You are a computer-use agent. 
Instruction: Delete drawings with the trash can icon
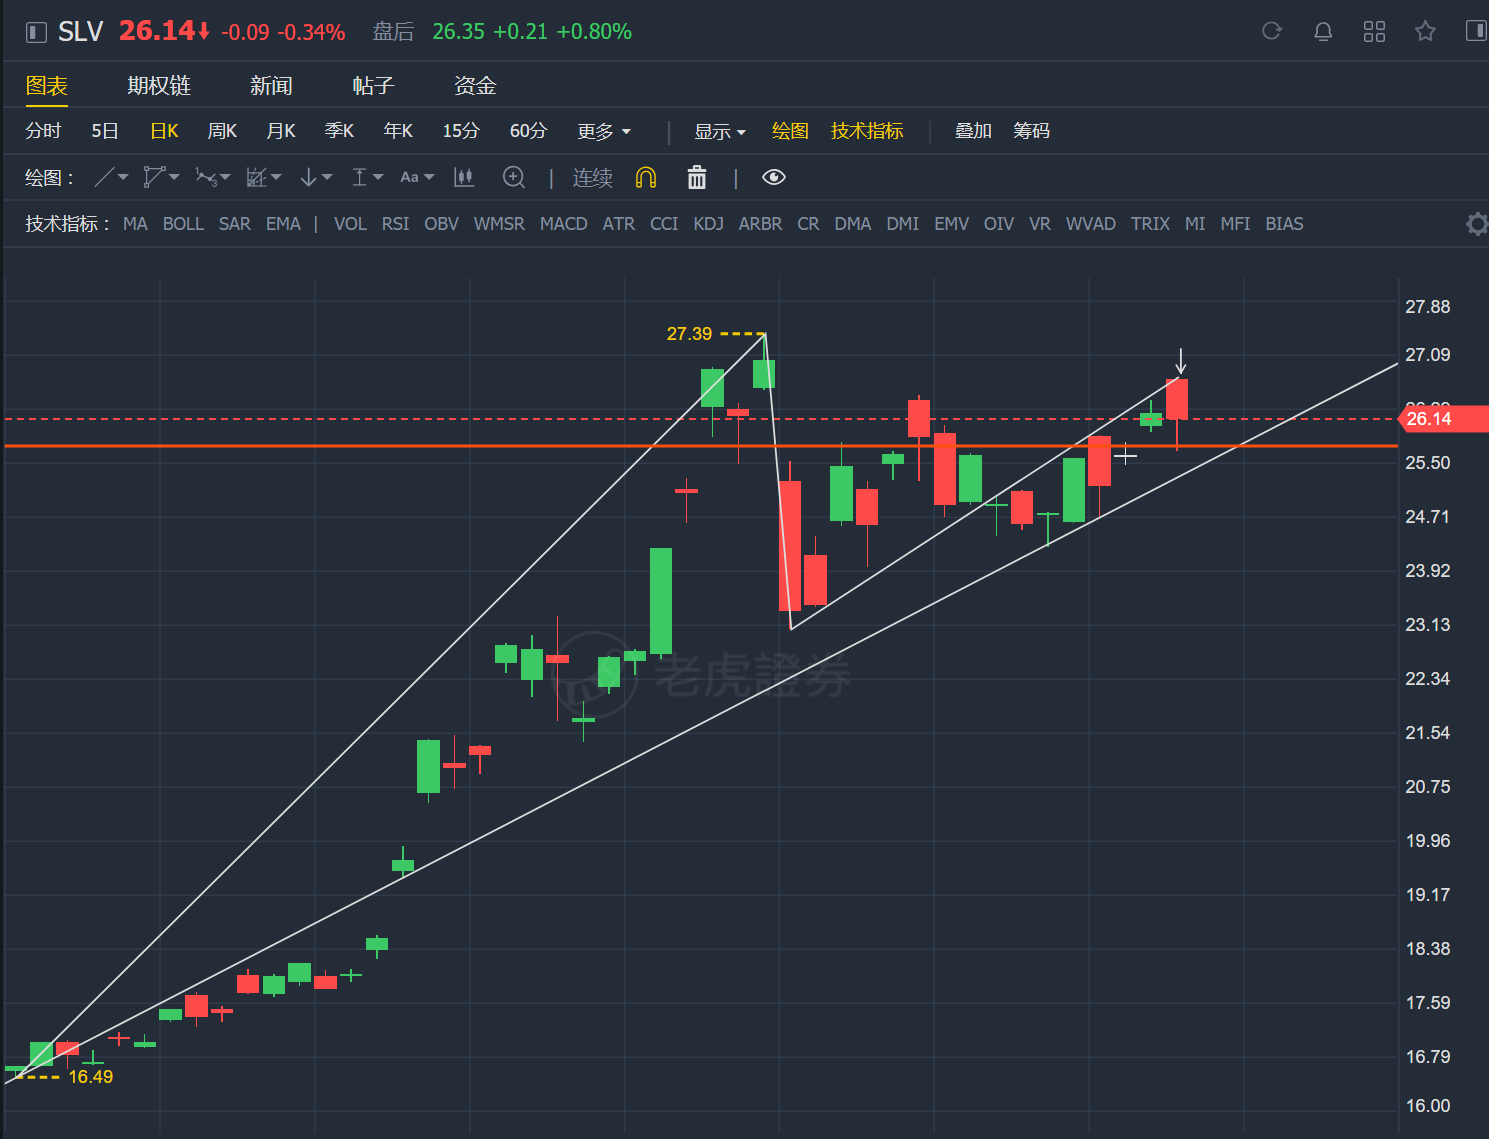(697, 178)
